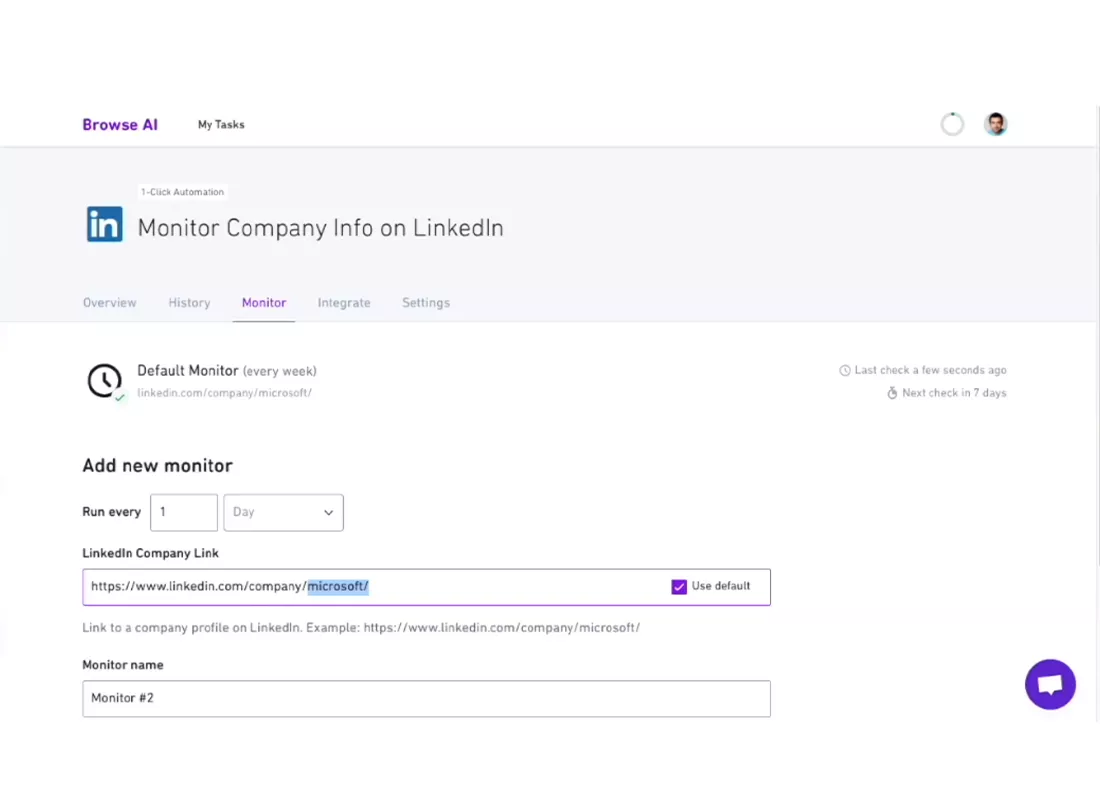Open My Tasks page
The width and height of the screenshot is (1100, 810).
click(x=221, y=125)
